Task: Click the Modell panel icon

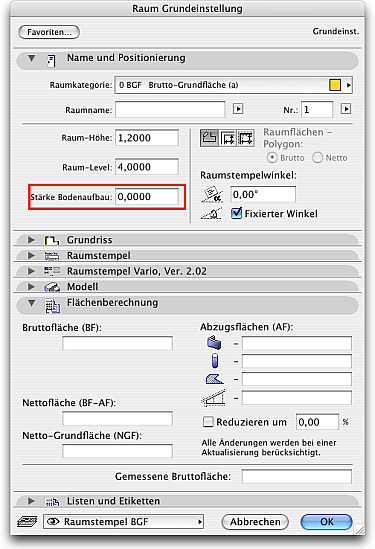Action: tap(52, 287)
